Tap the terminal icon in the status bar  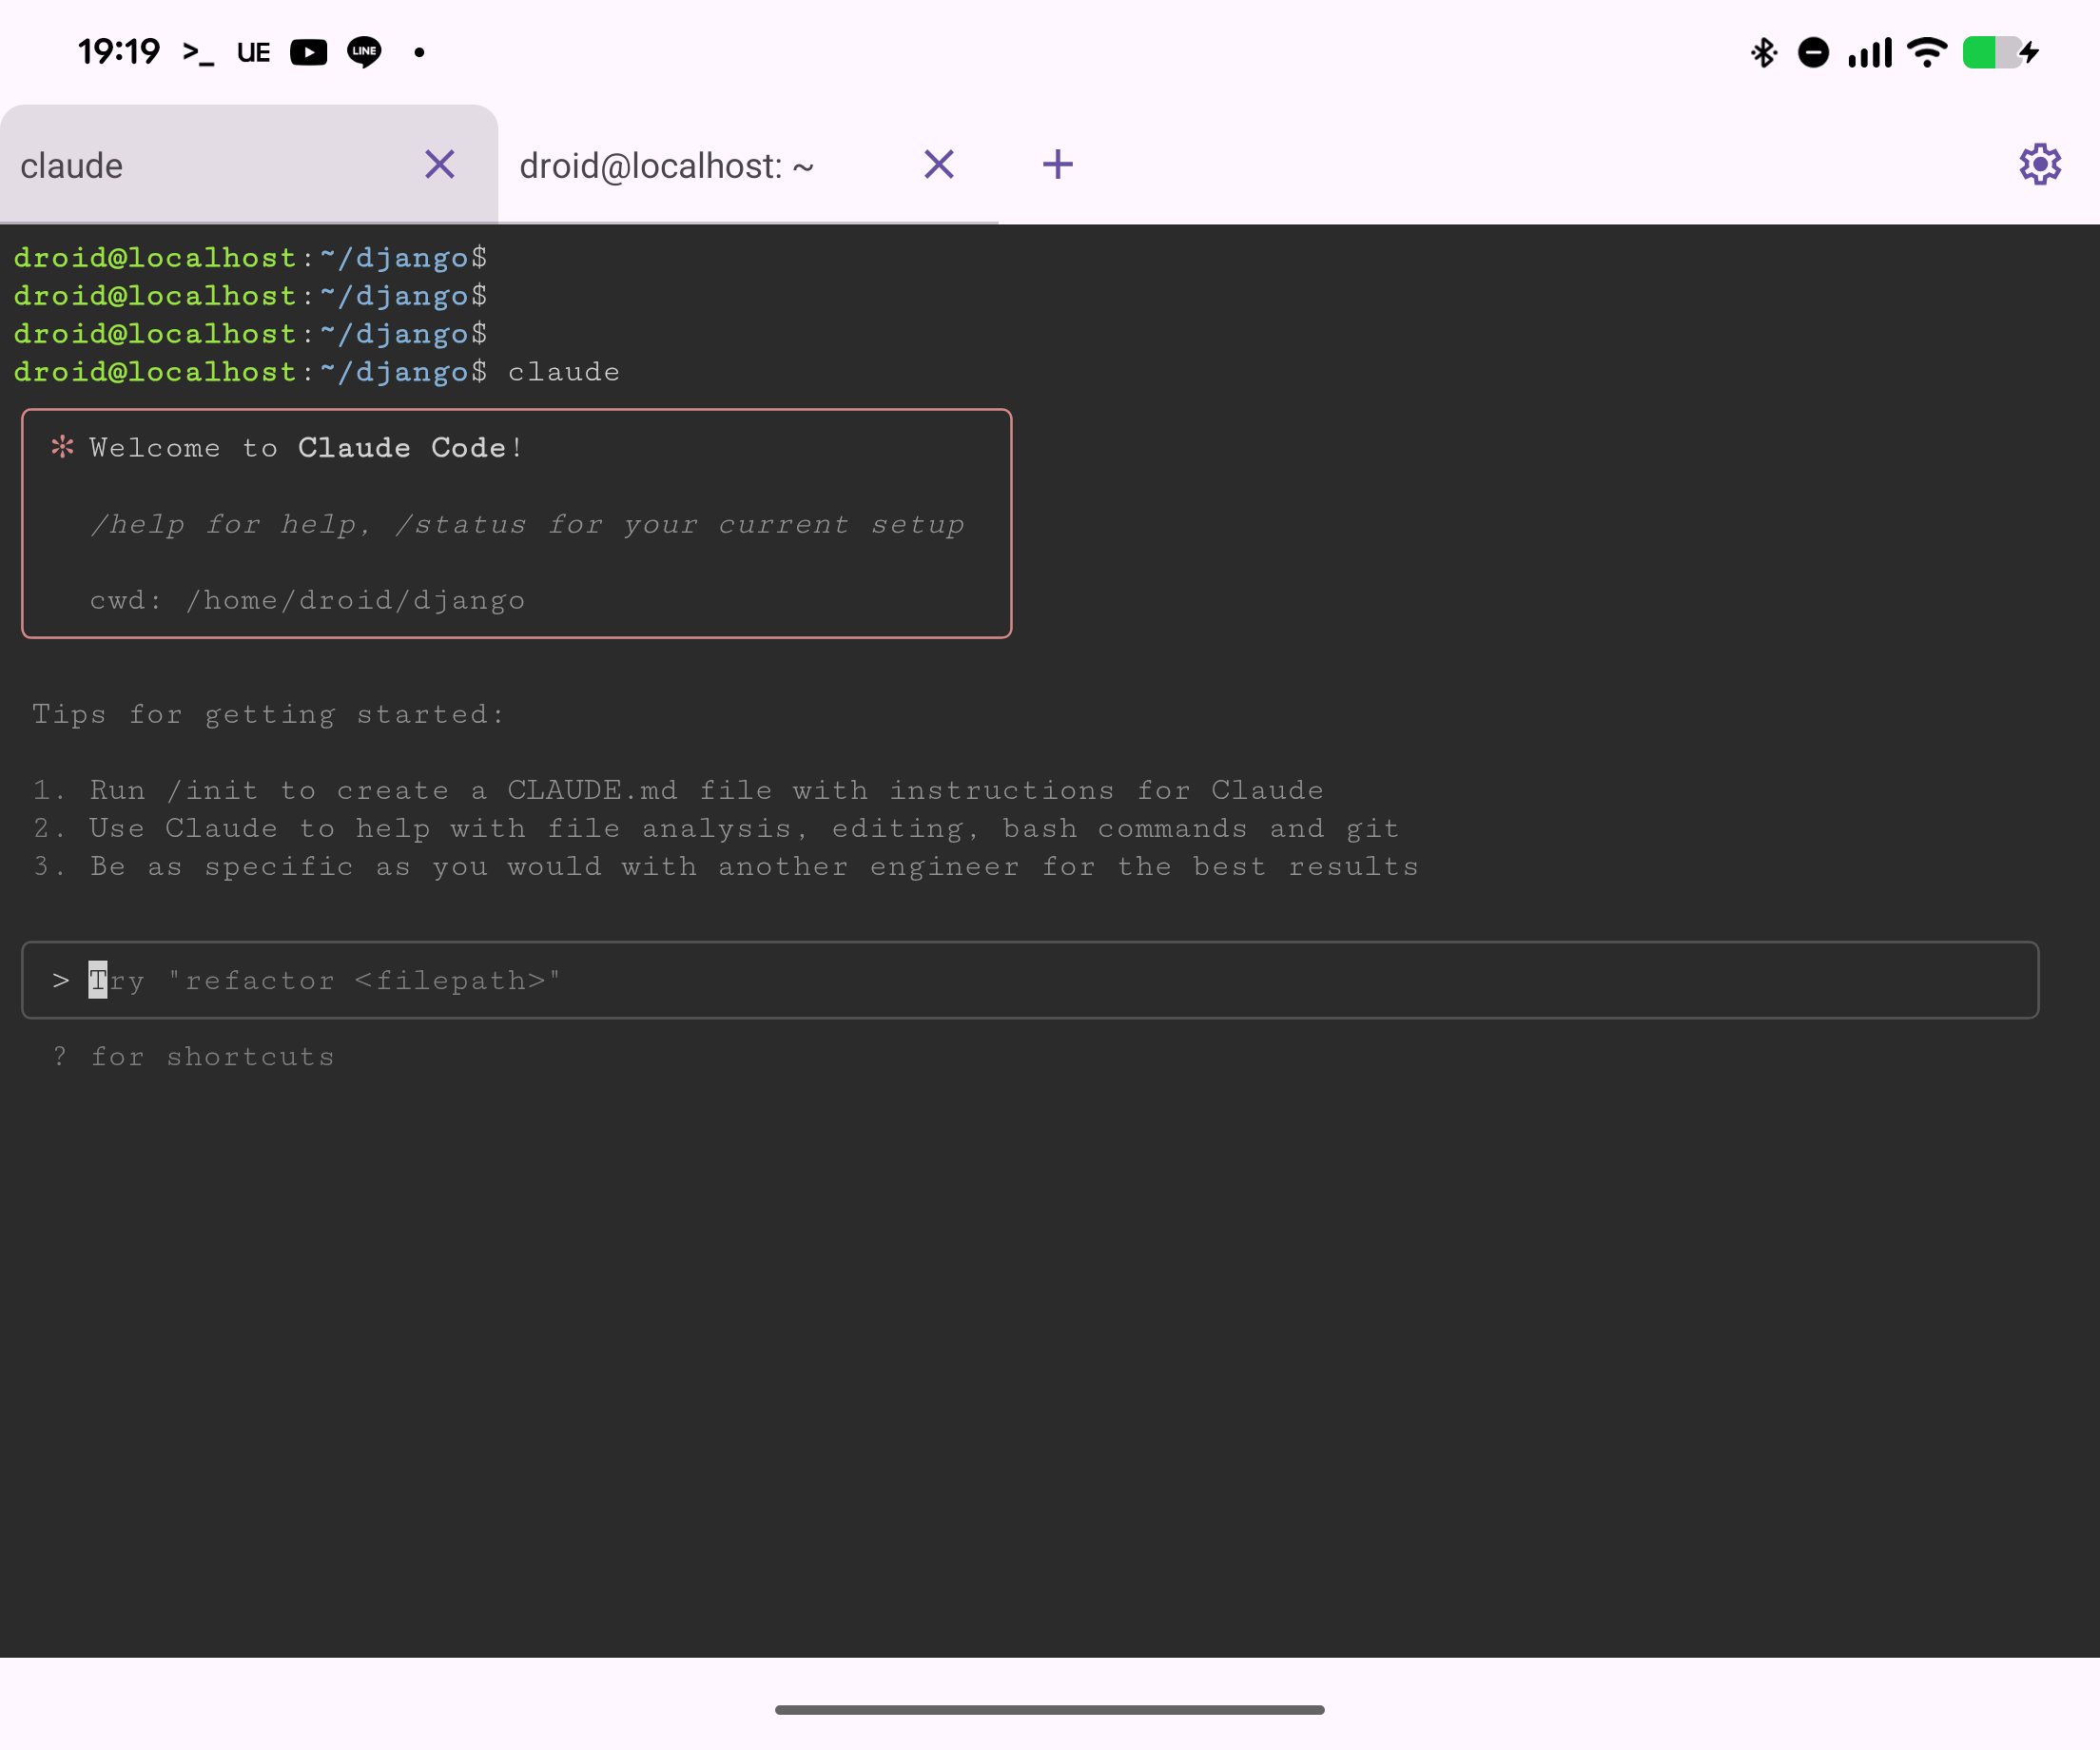pyautogui.click(x=197, y=52)
